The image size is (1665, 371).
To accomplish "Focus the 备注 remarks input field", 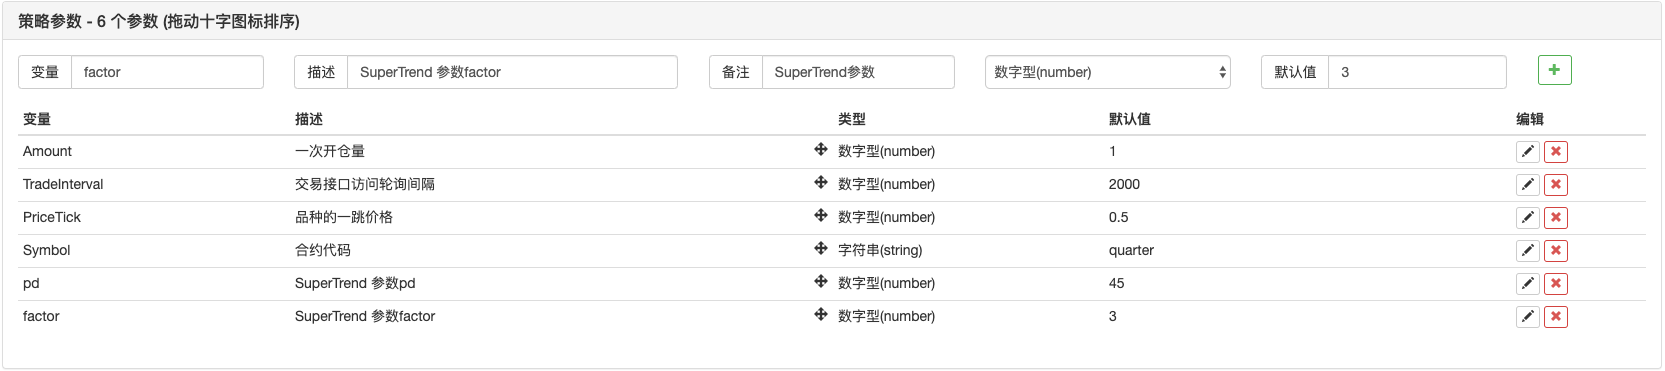I will 858,72.
